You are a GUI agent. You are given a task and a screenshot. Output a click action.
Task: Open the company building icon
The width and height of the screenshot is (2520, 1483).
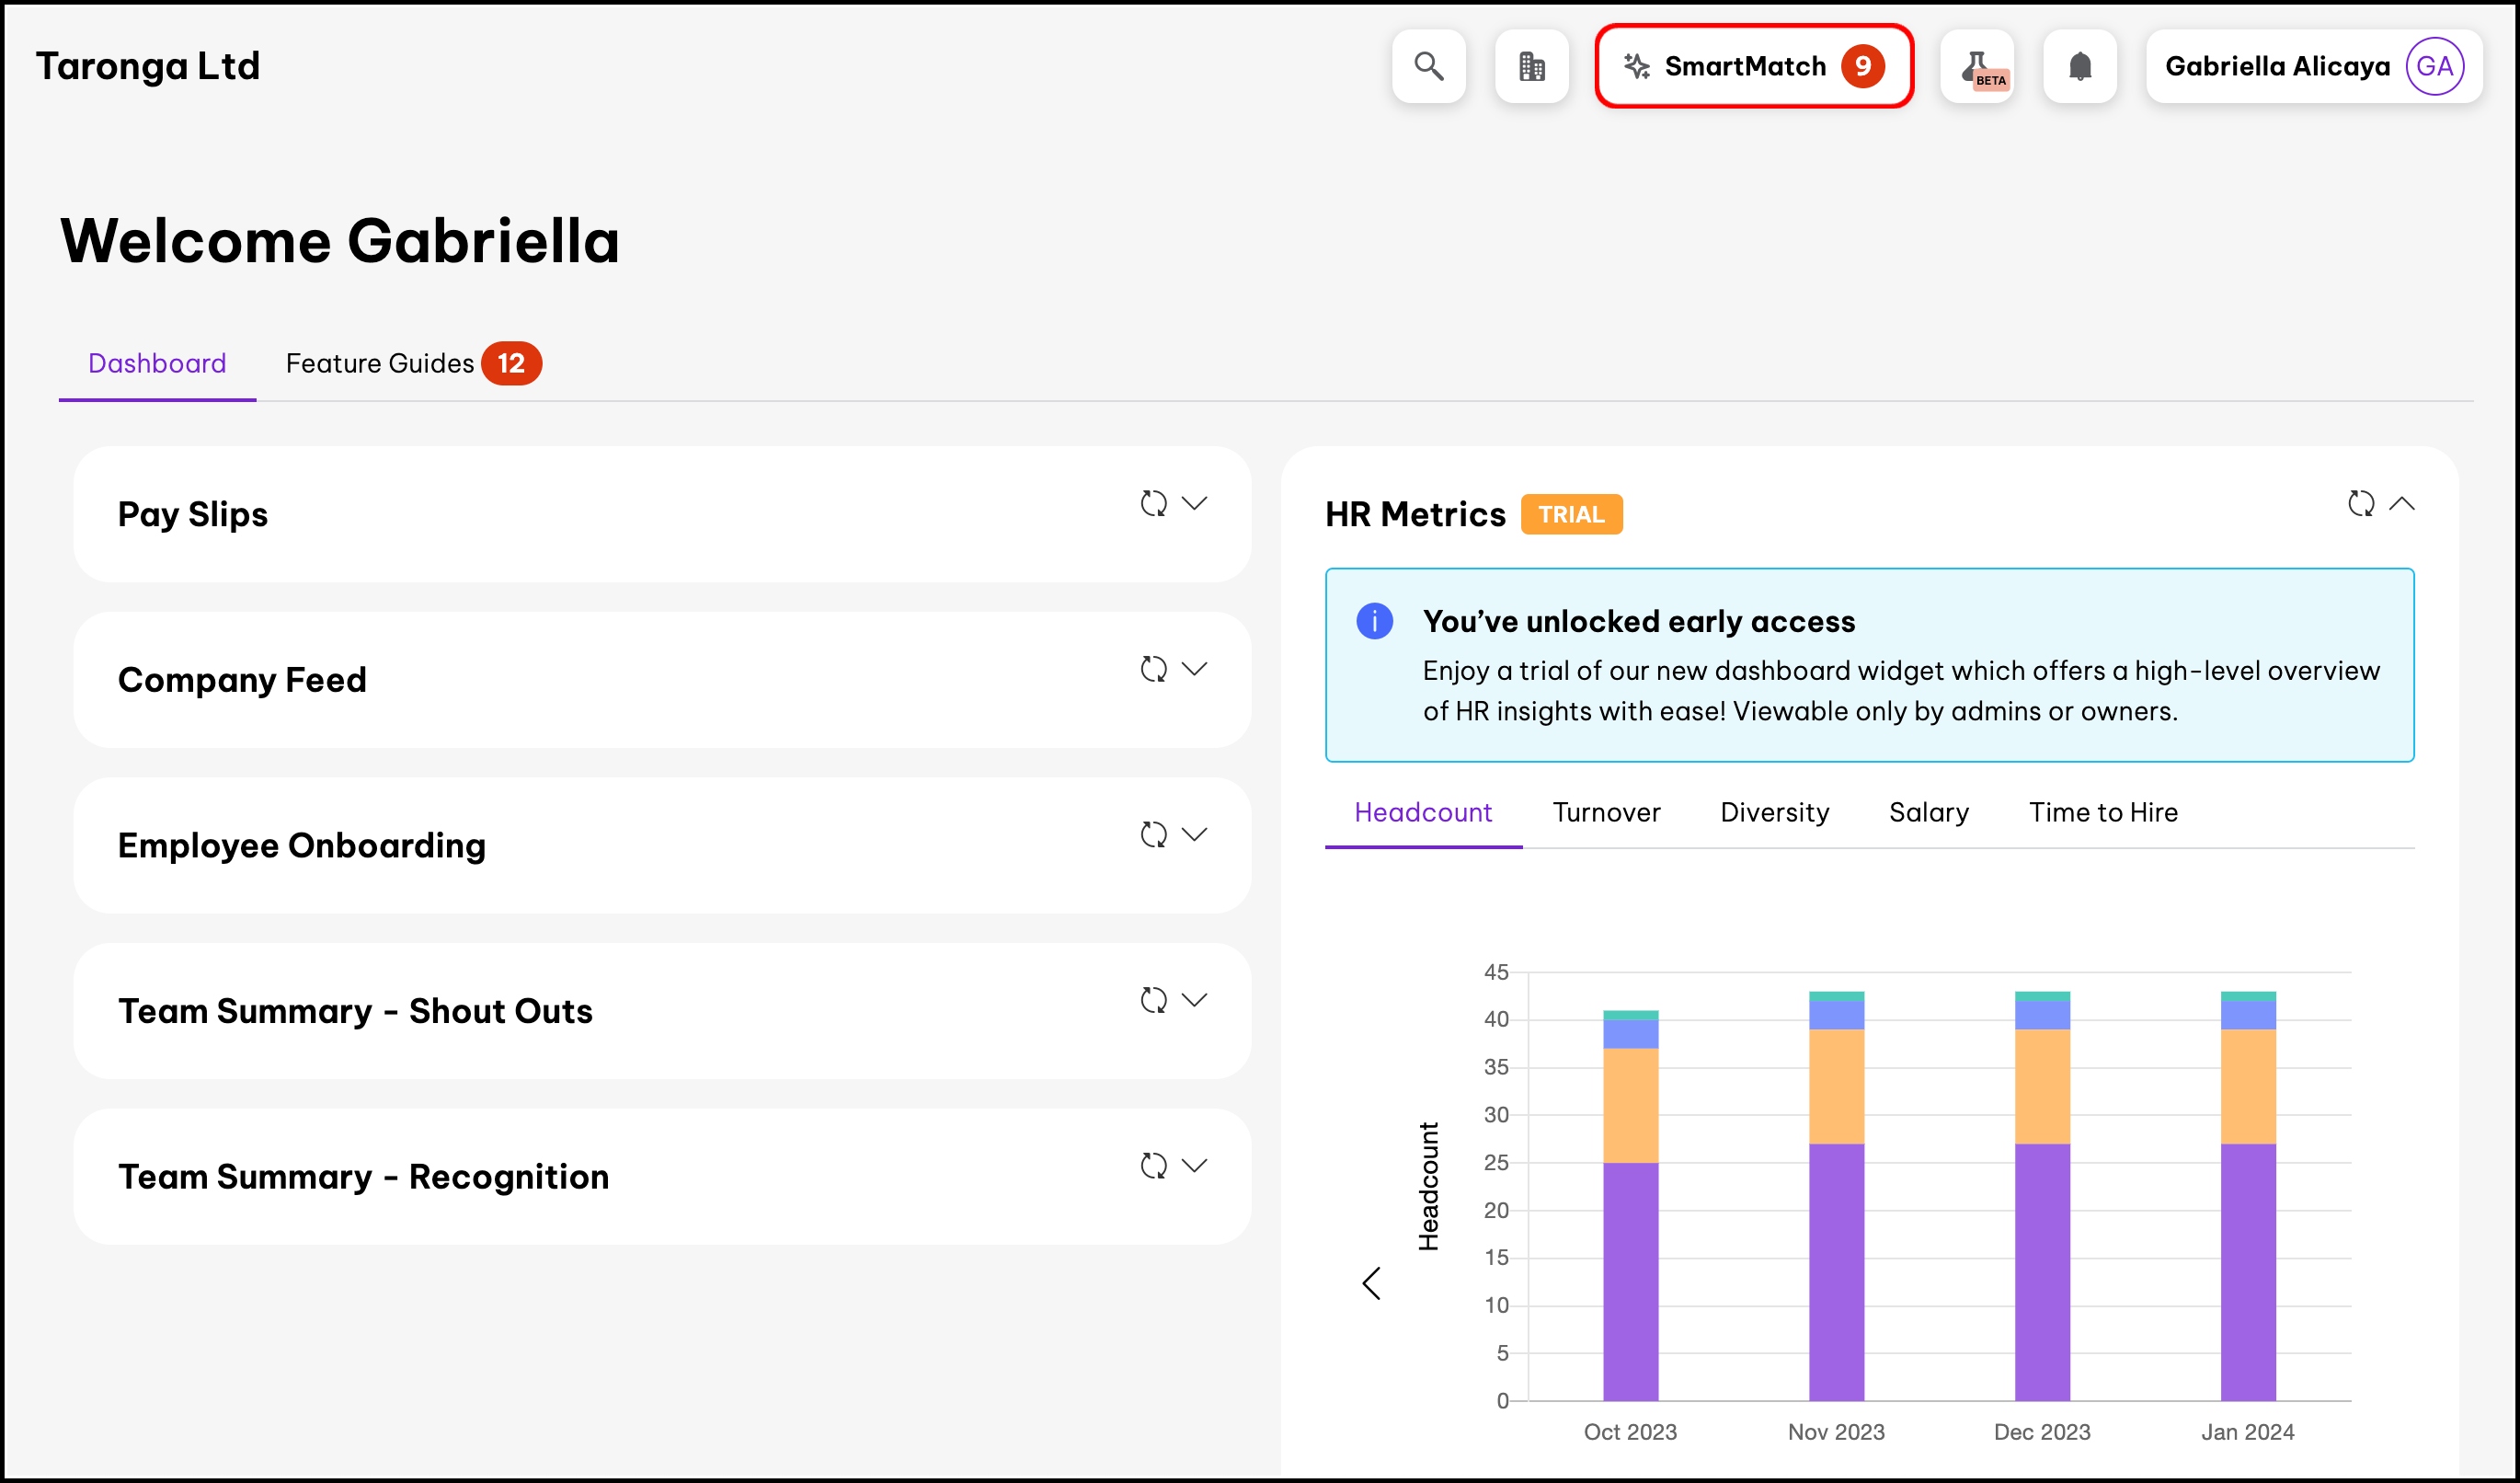click(x=1531, y=66)
